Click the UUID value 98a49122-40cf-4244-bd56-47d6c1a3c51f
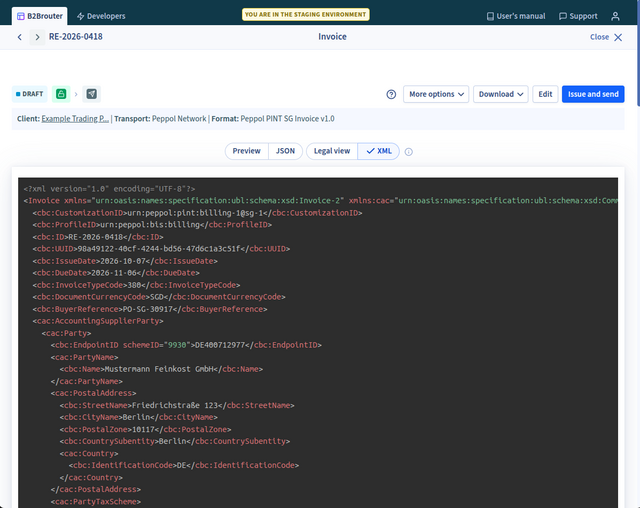The width and height of the screenshot is (640, 508). 161,249
